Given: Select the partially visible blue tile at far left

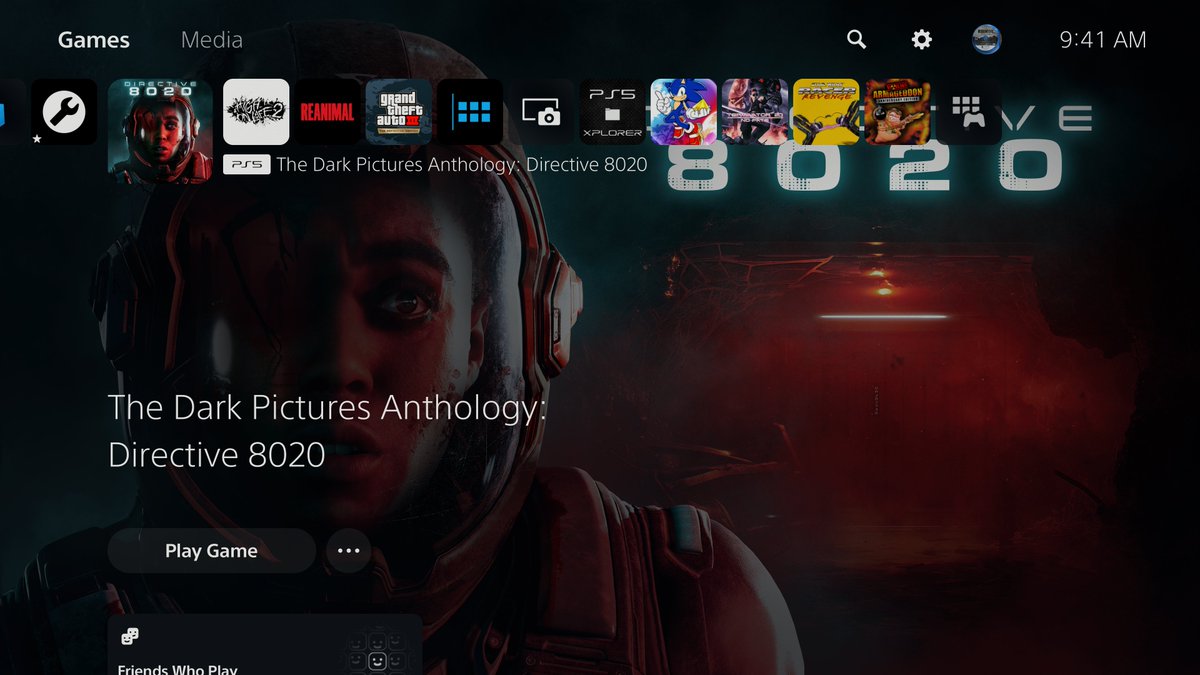Looking at the screenshot, I should tap(10, 112).
